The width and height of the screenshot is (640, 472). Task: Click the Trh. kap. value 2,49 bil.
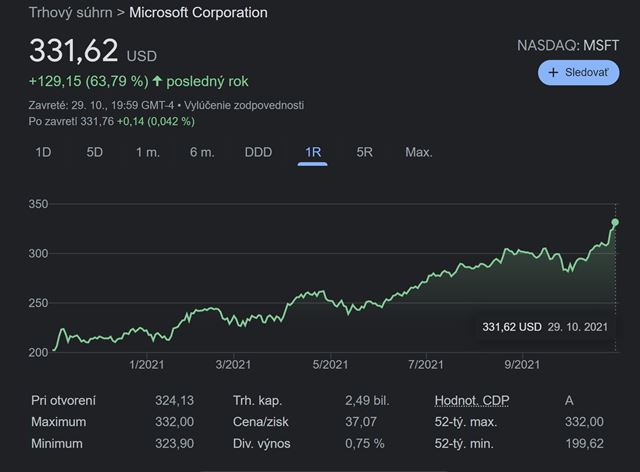click(367, 400)
